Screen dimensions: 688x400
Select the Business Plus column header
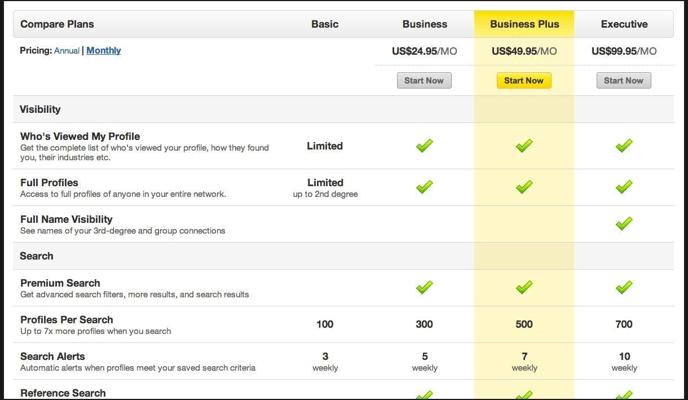[x=524, y=24]
